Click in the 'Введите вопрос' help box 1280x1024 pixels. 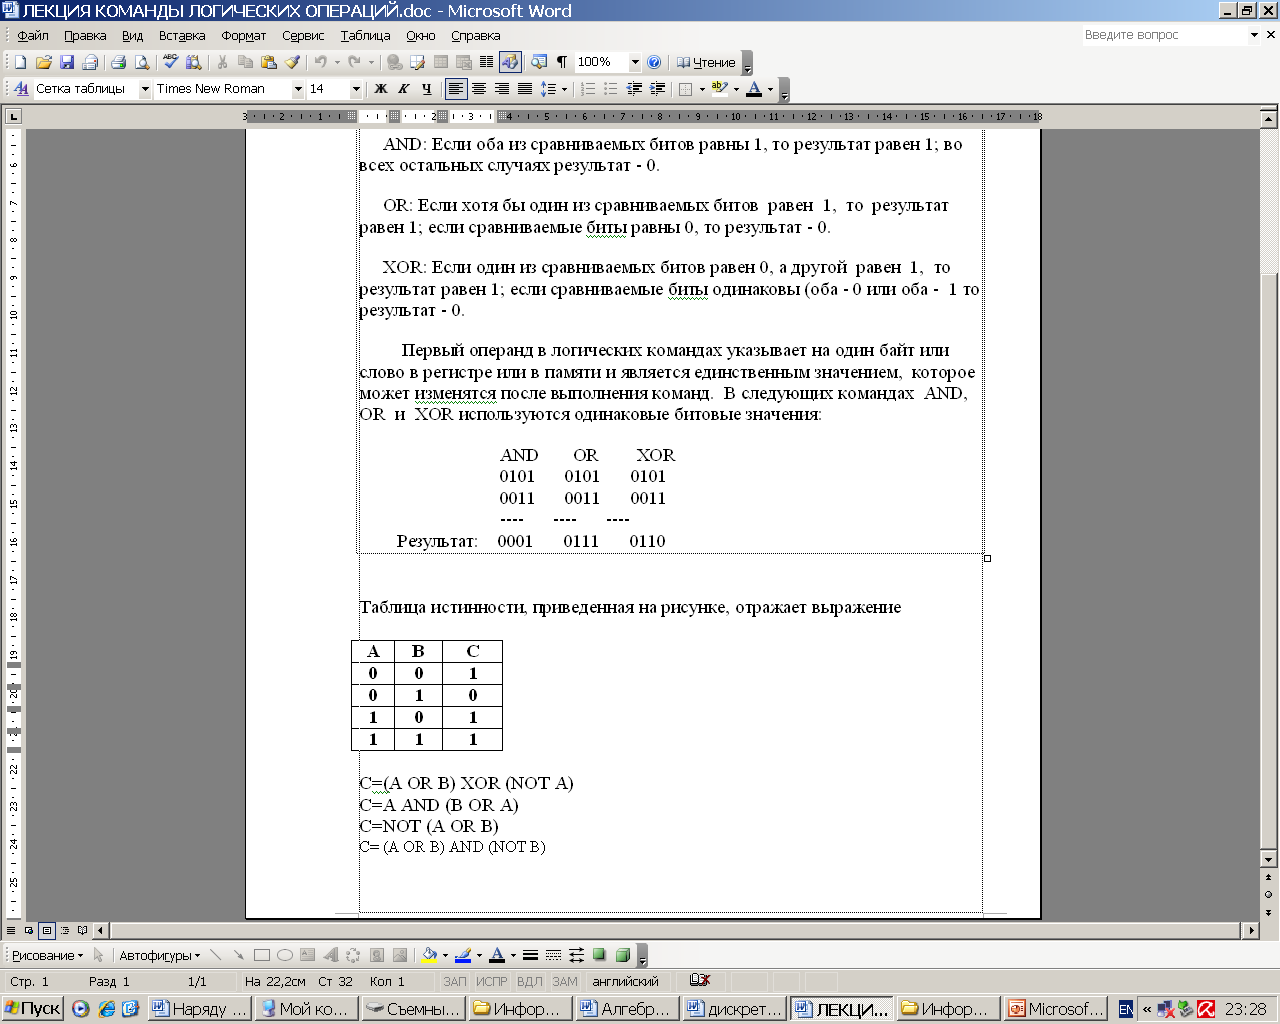(1164, 35)
